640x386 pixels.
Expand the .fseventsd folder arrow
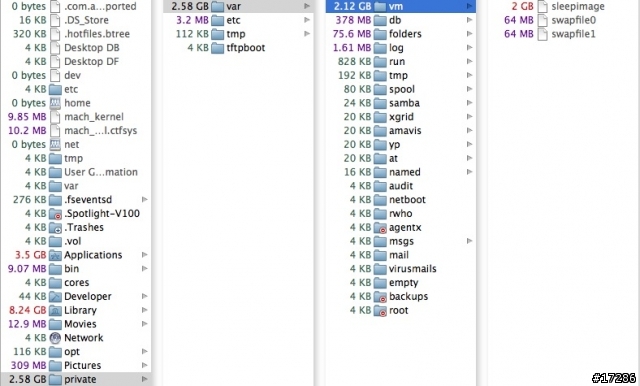pyautogui.click(x=144, y=200)
